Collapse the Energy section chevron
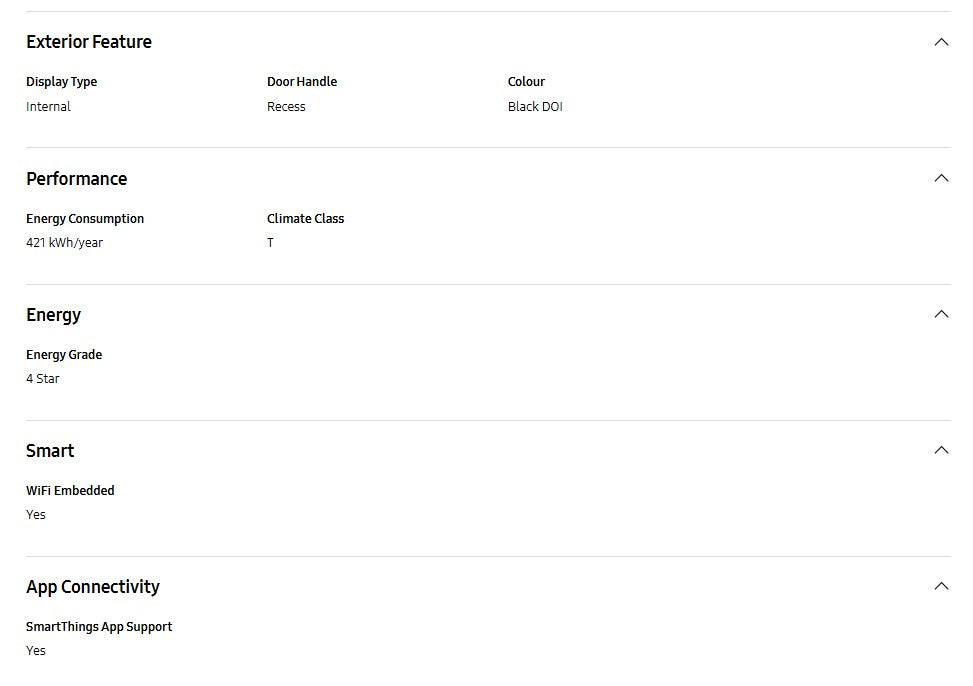 click(940, 314)
